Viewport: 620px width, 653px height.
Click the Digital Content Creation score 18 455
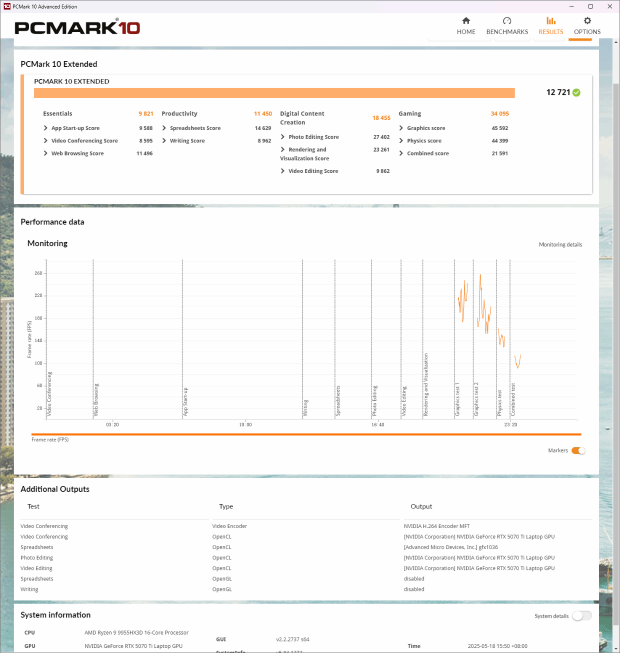[x=381, y=118]
